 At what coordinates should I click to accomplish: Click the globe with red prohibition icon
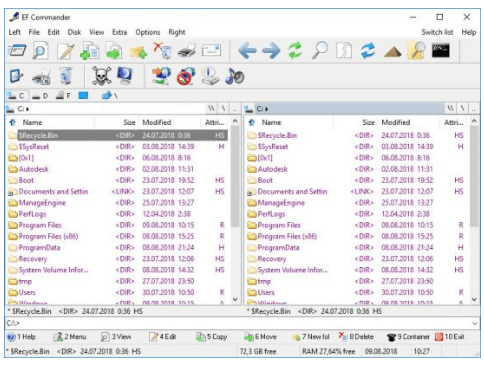(186, 76)
